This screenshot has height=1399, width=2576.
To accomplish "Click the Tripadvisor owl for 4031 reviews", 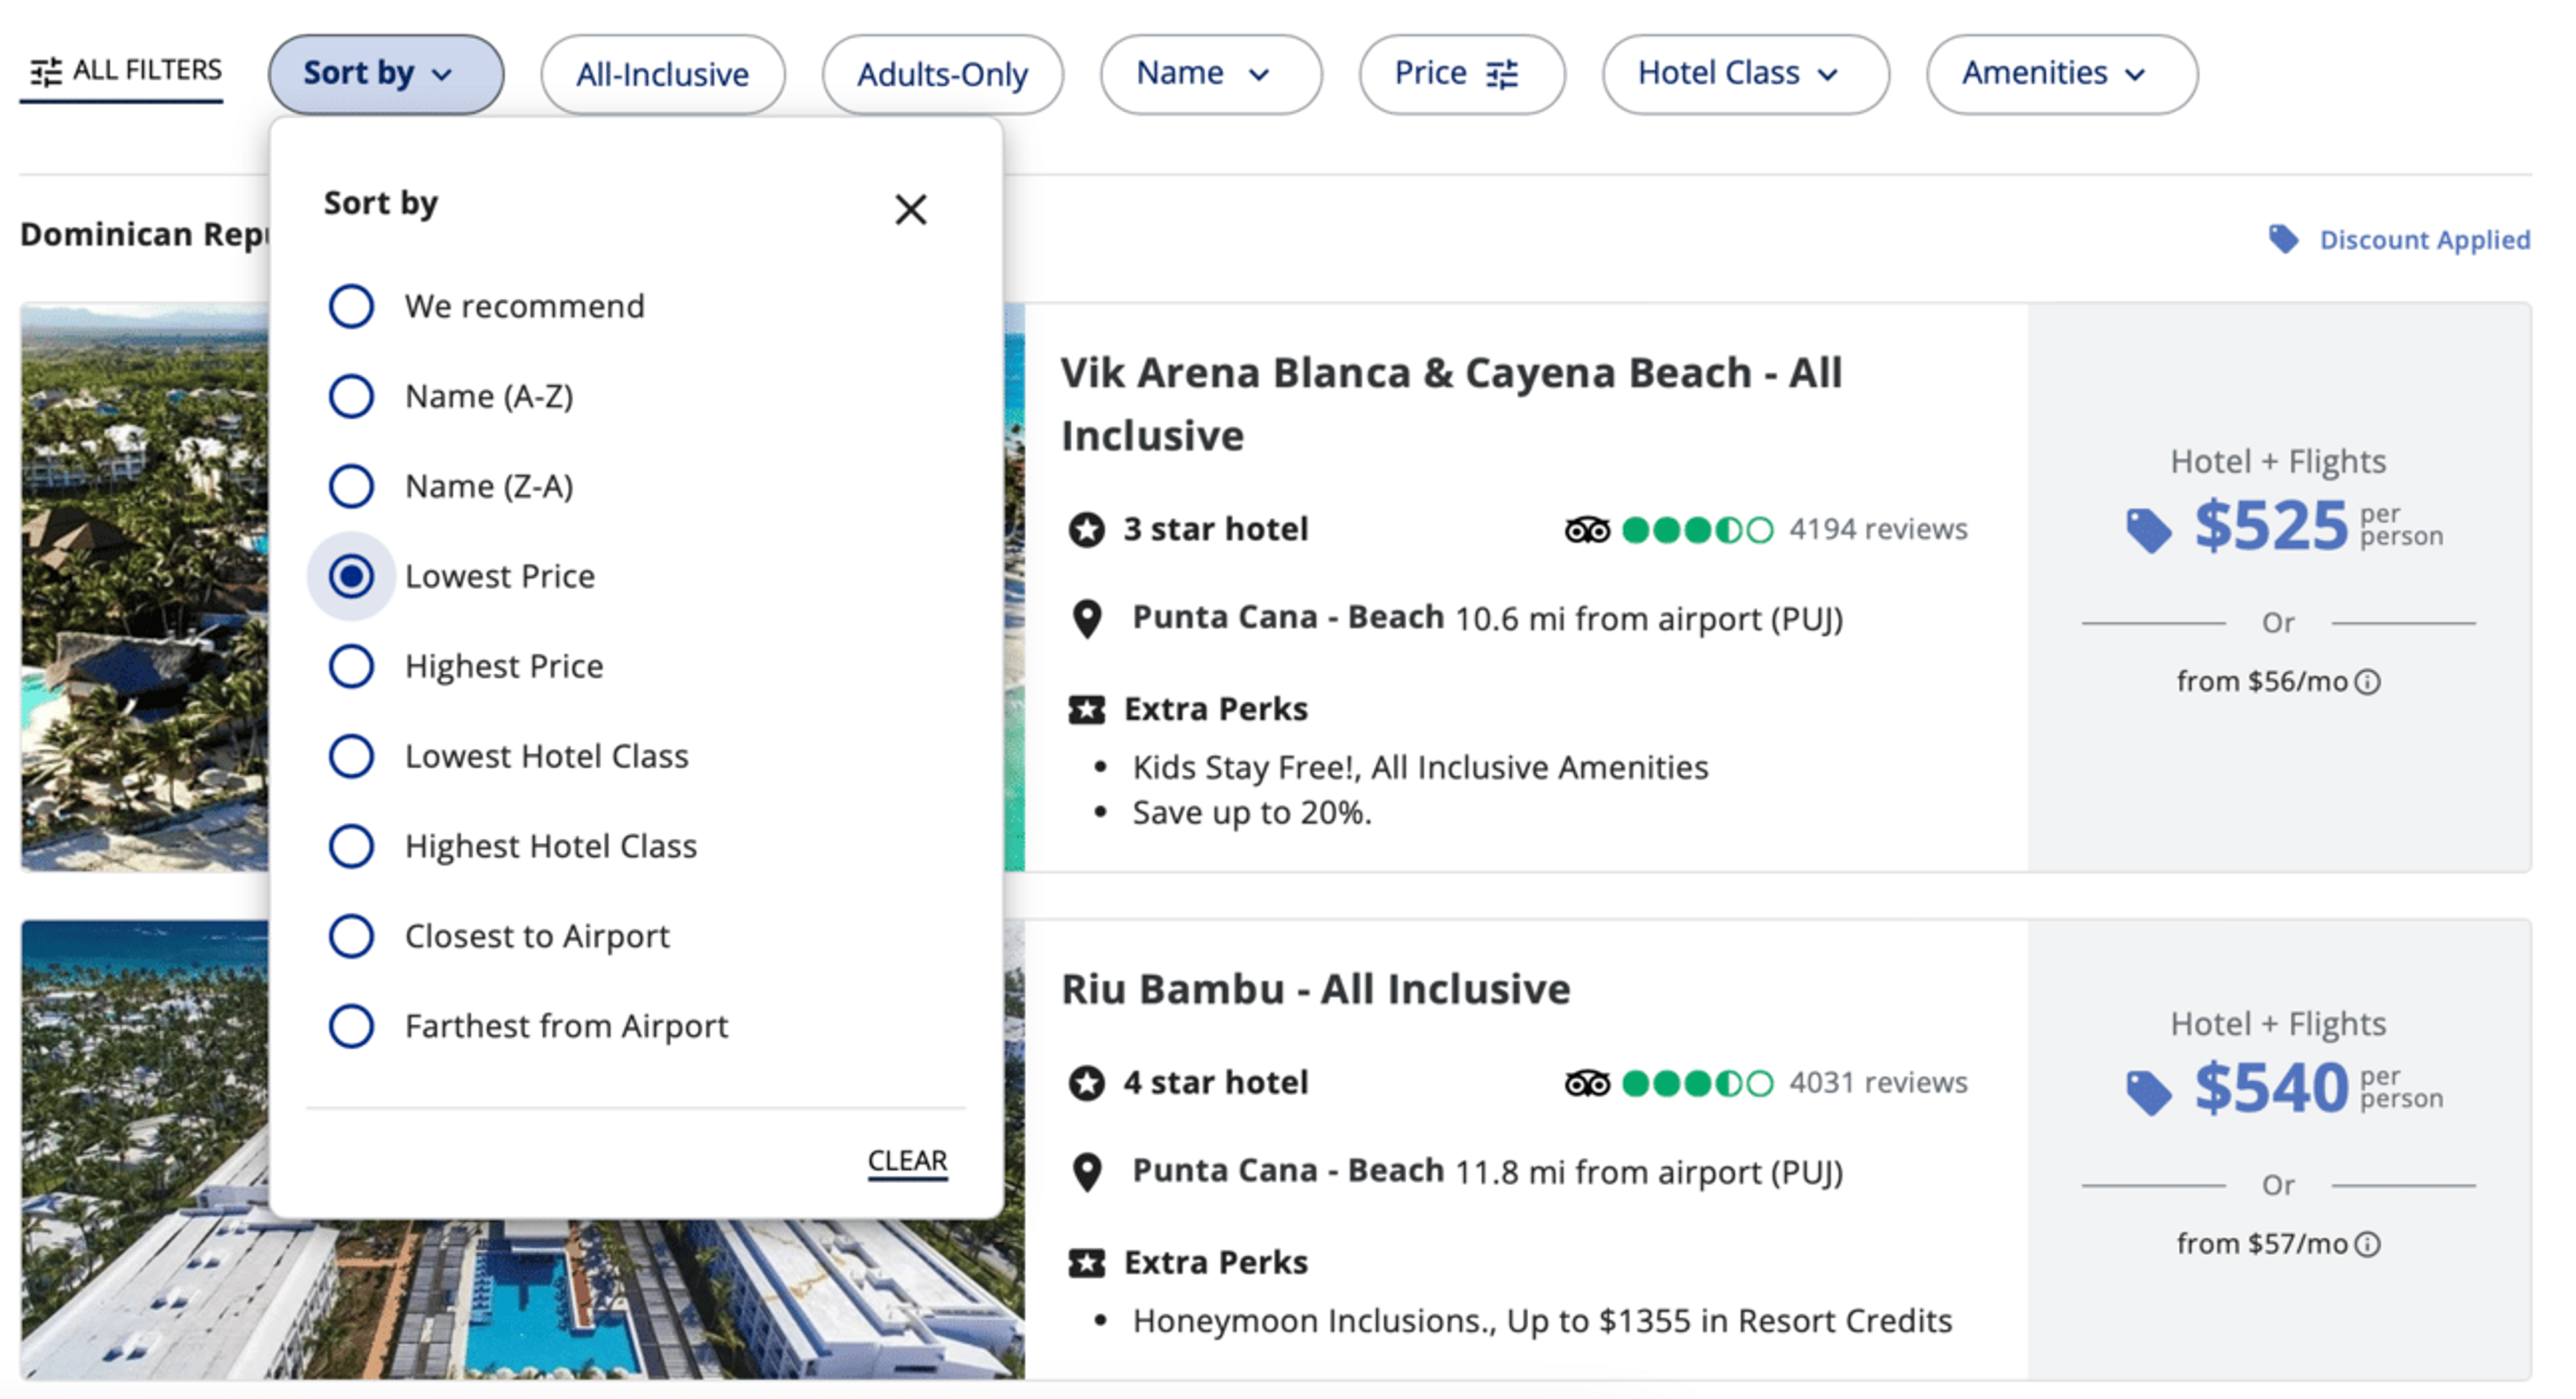I will coord(1587,1083).
